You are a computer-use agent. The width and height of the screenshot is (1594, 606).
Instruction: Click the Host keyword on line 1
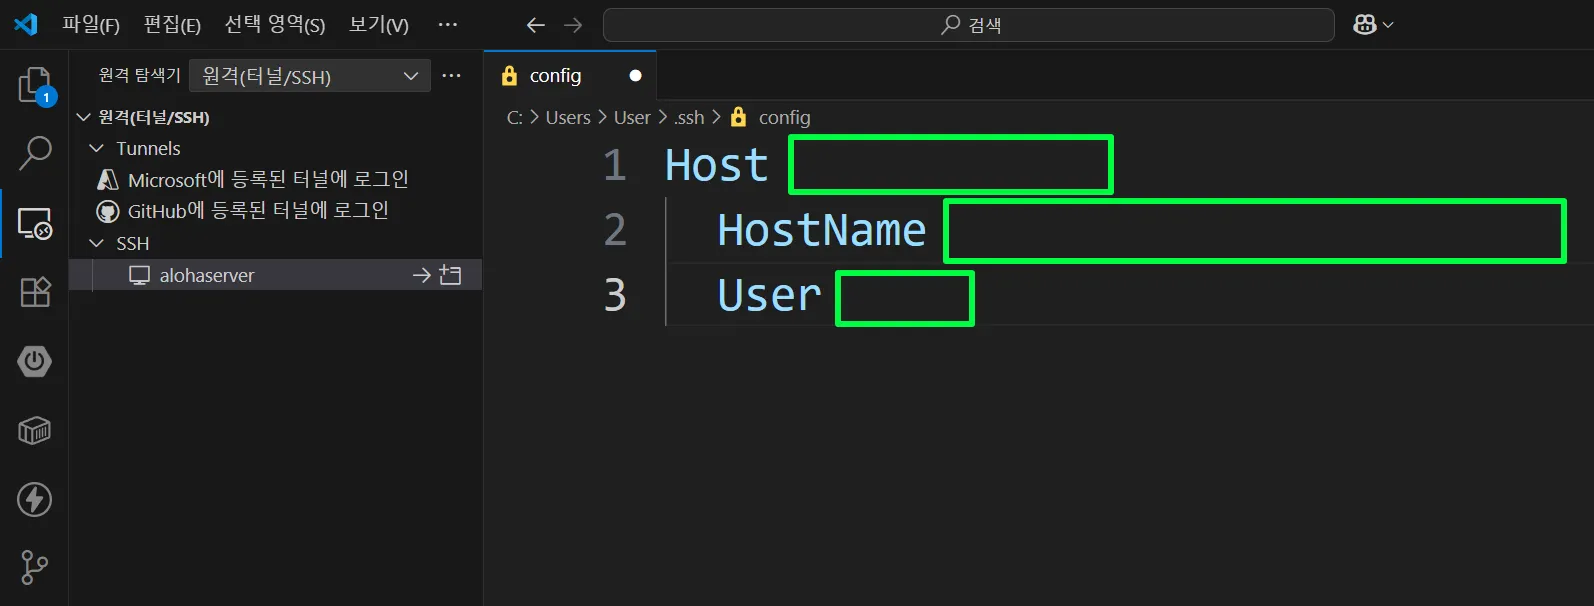pyautogui.click(x=717, y=165)
